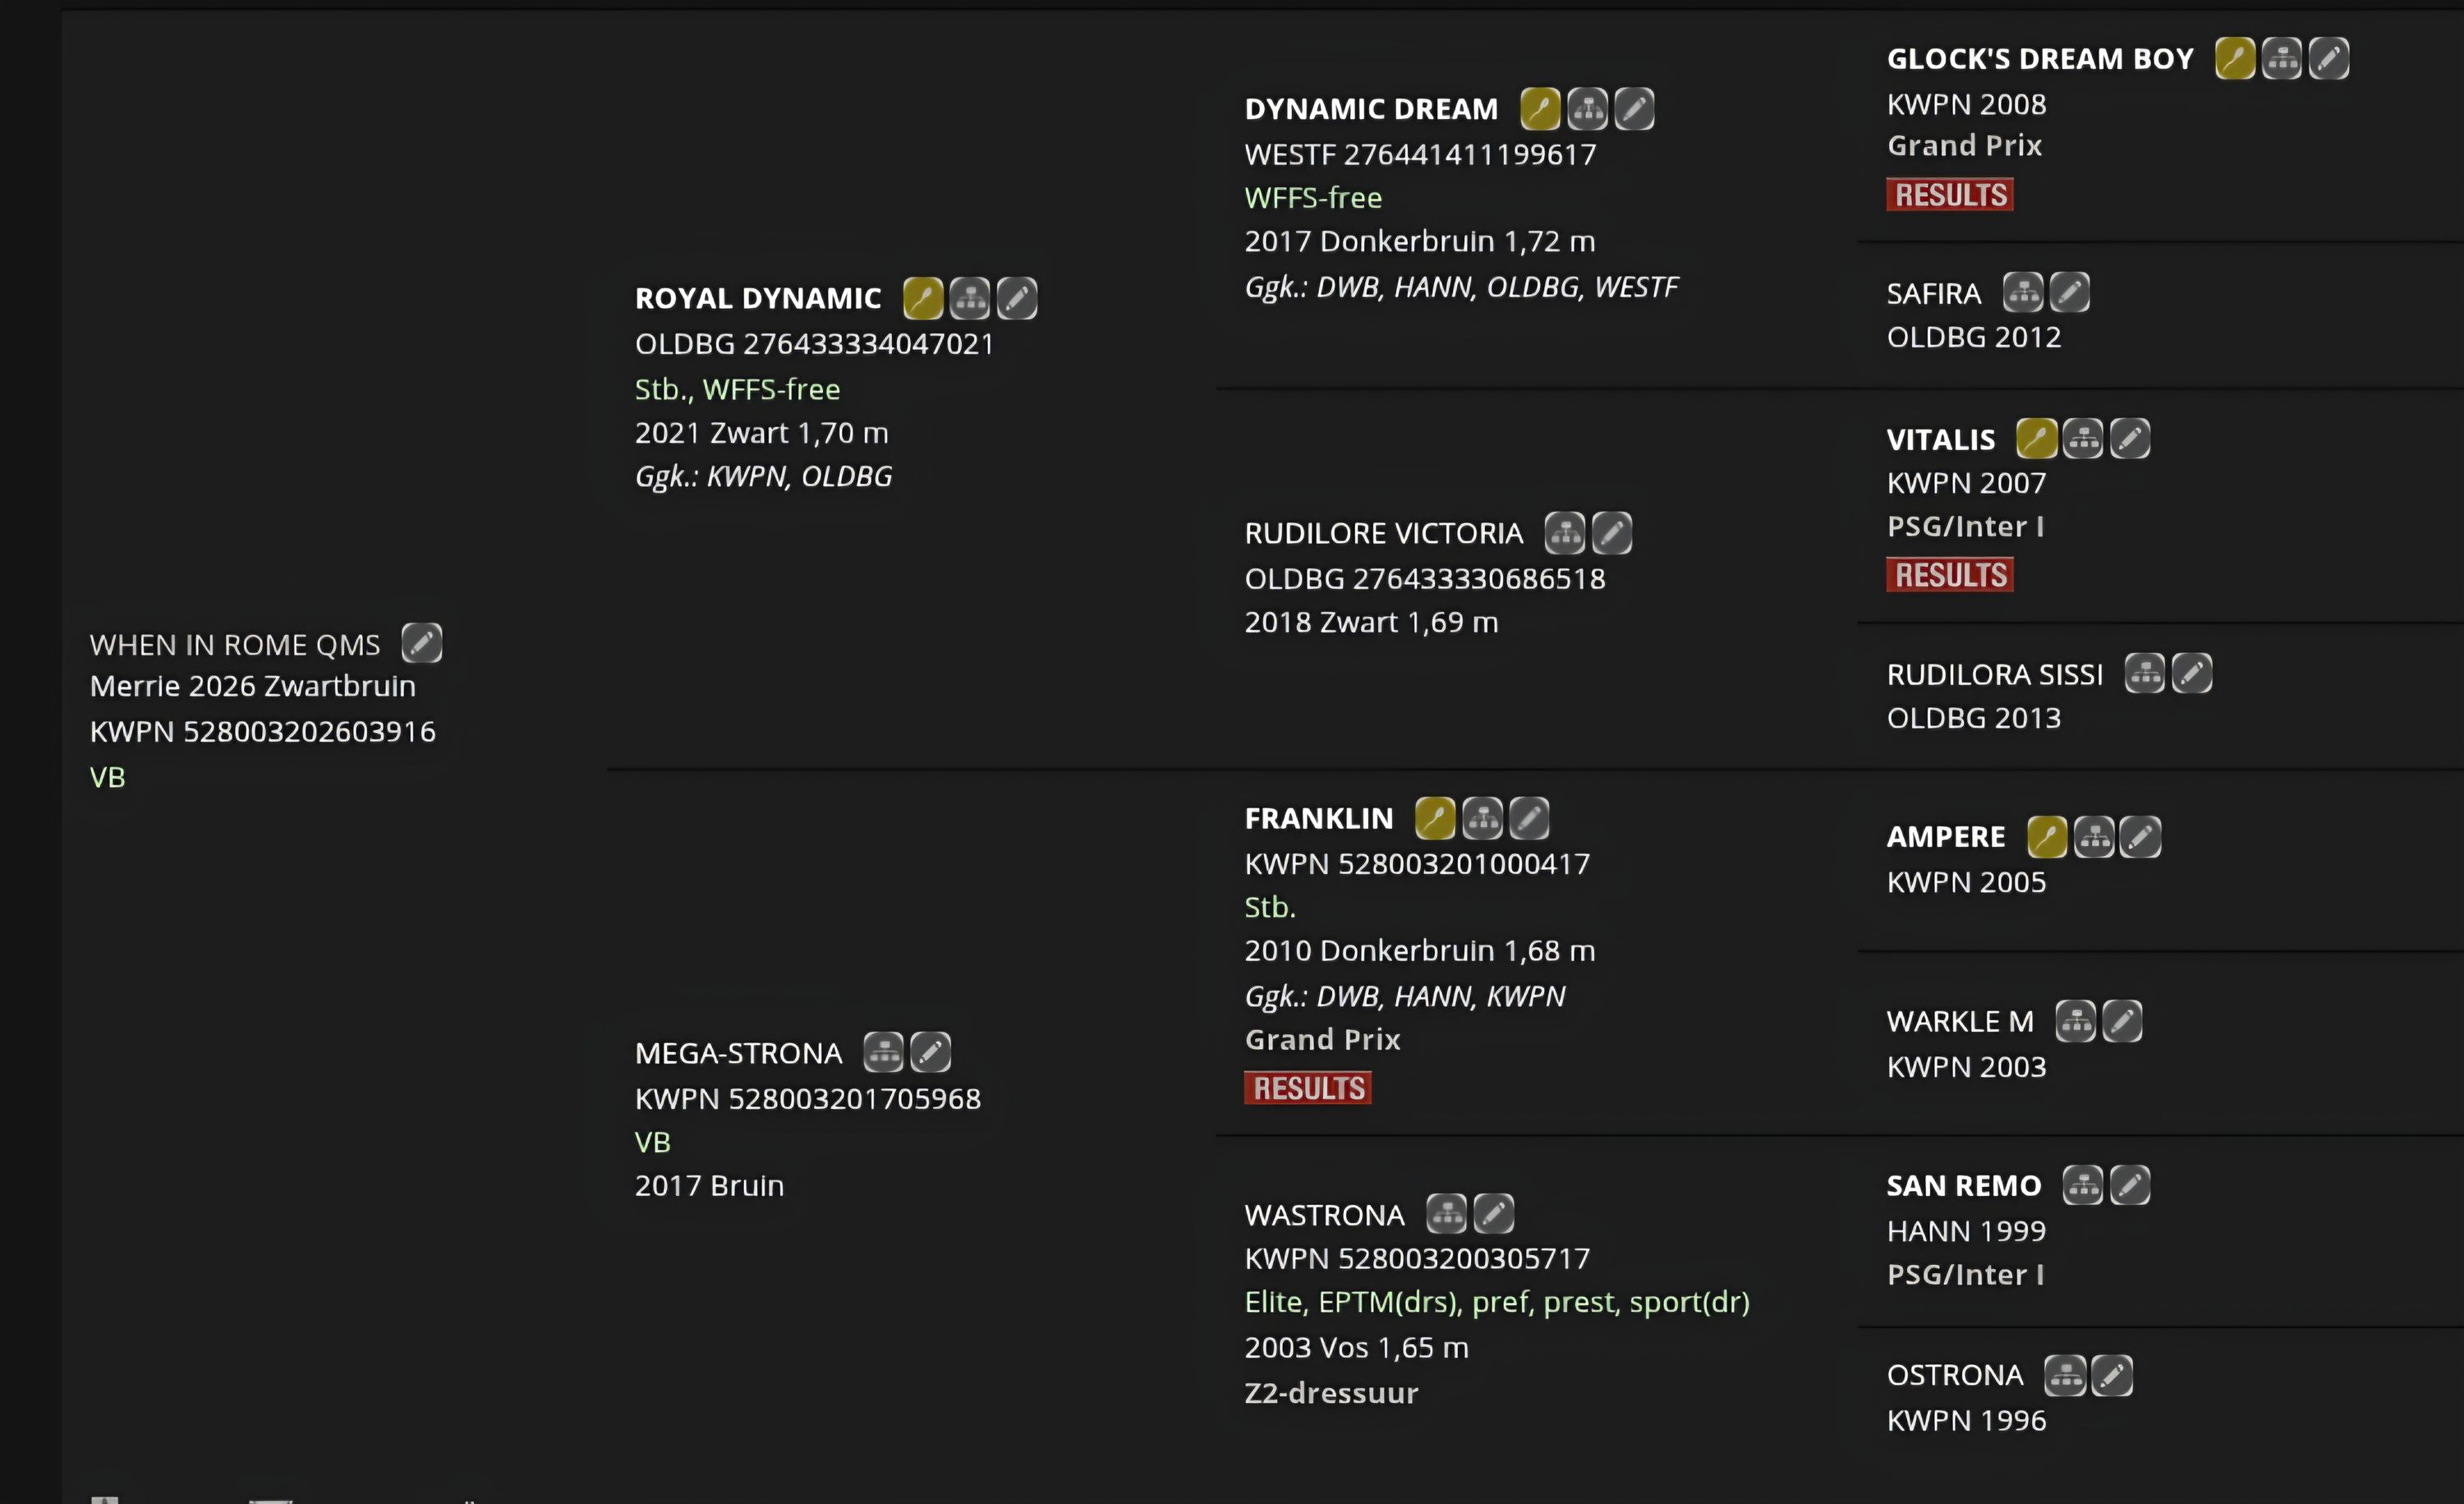Open the pedigree tree icon for SAN REMO
The image size is (2464, 1504).
[2082, 1185]
